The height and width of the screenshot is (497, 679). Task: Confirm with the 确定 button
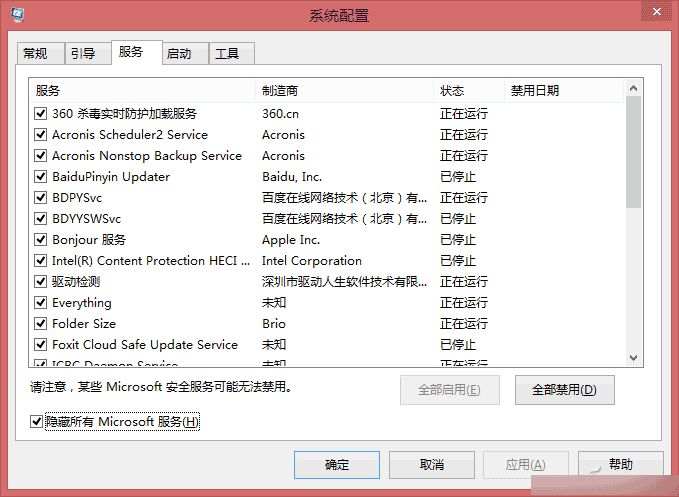point(337,465)
